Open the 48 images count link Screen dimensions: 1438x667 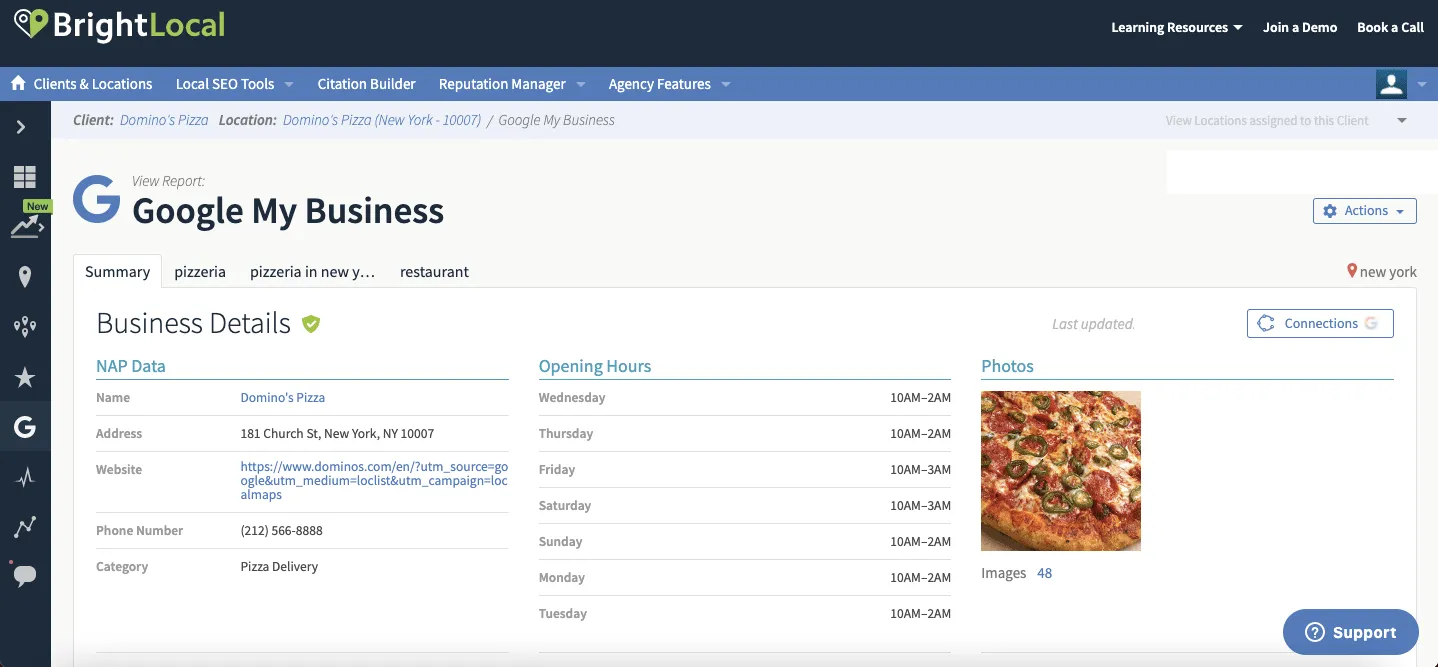pyautogui.click(x=1044, y=573)
